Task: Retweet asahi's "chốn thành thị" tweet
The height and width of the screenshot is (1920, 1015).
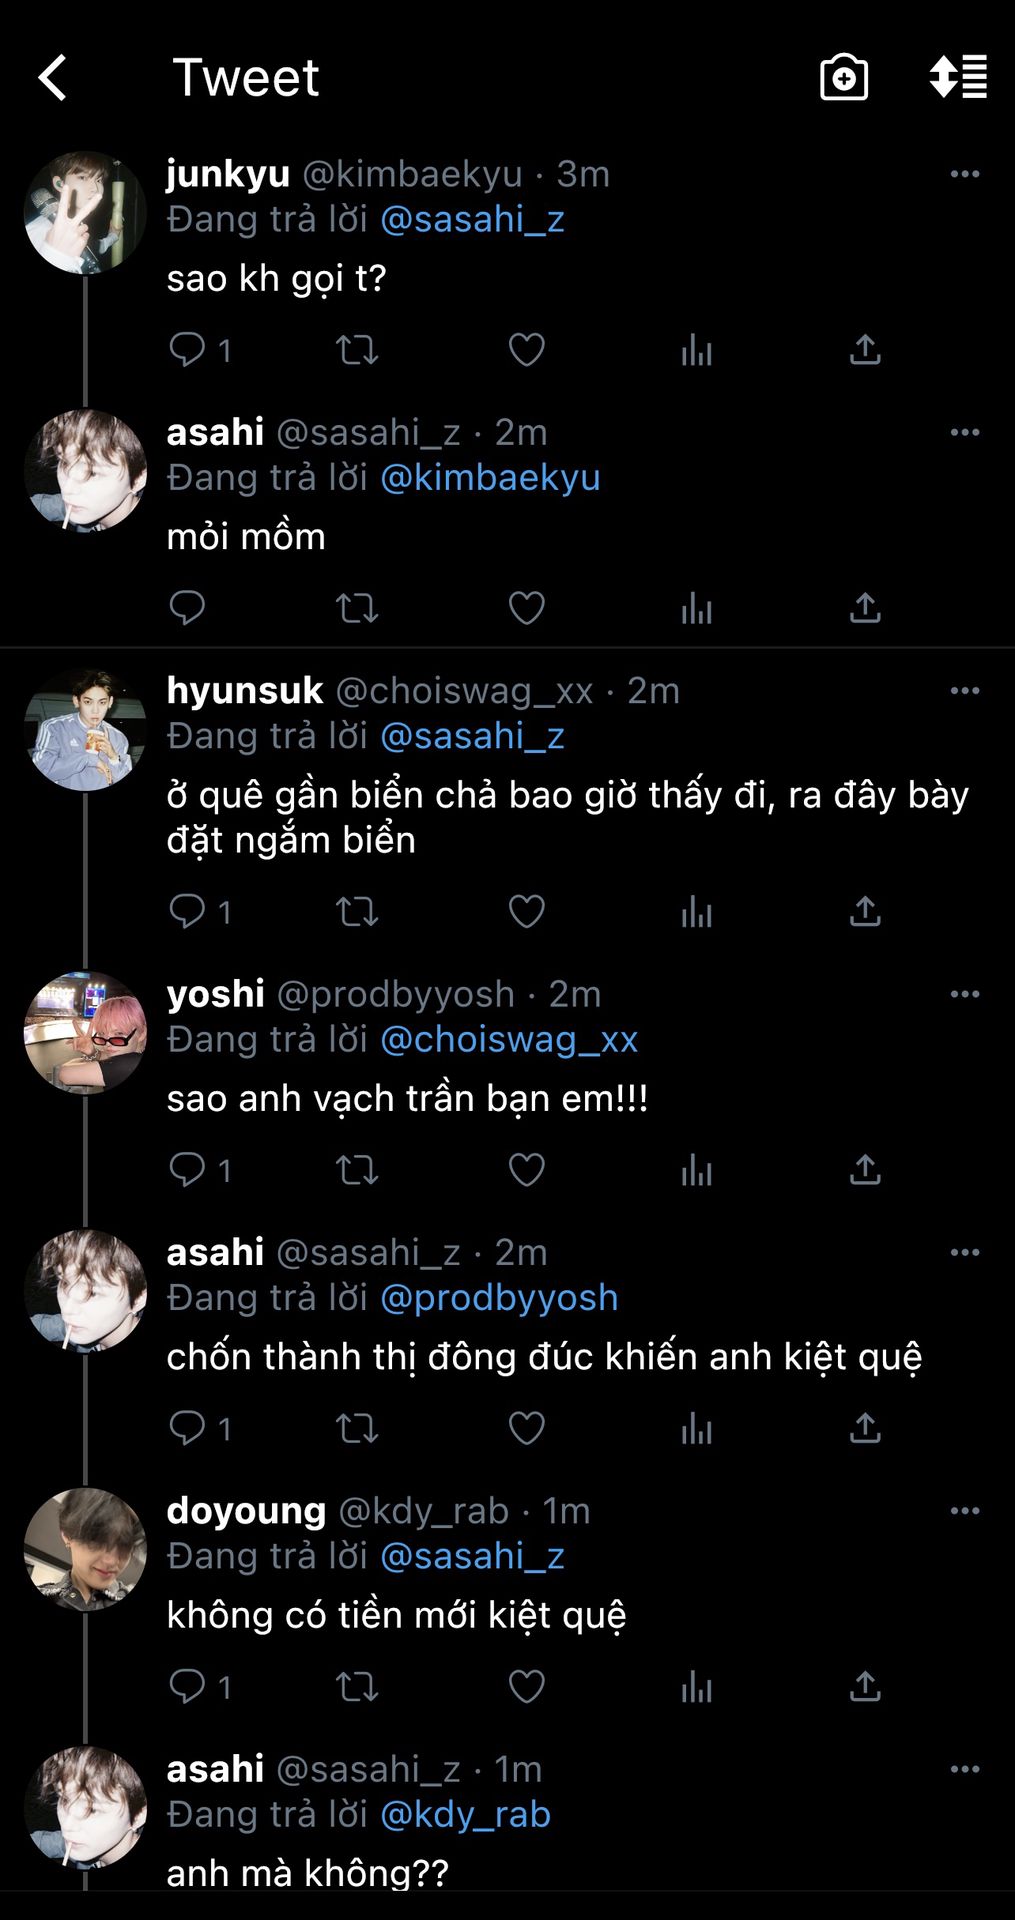Action: tap(356, 1428)
